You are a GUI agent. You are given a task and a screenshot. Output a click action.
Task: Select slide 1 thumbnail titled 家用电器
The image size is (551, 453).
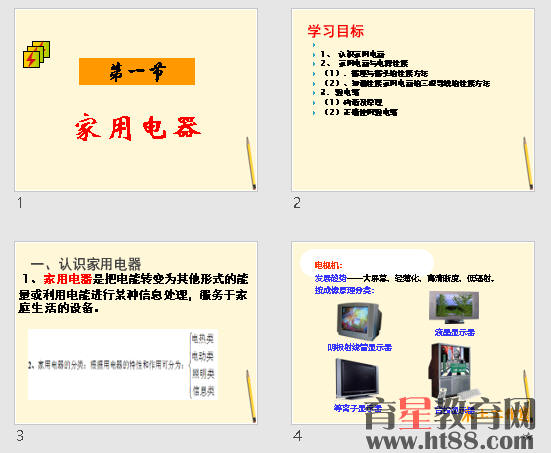pos(136,100)
